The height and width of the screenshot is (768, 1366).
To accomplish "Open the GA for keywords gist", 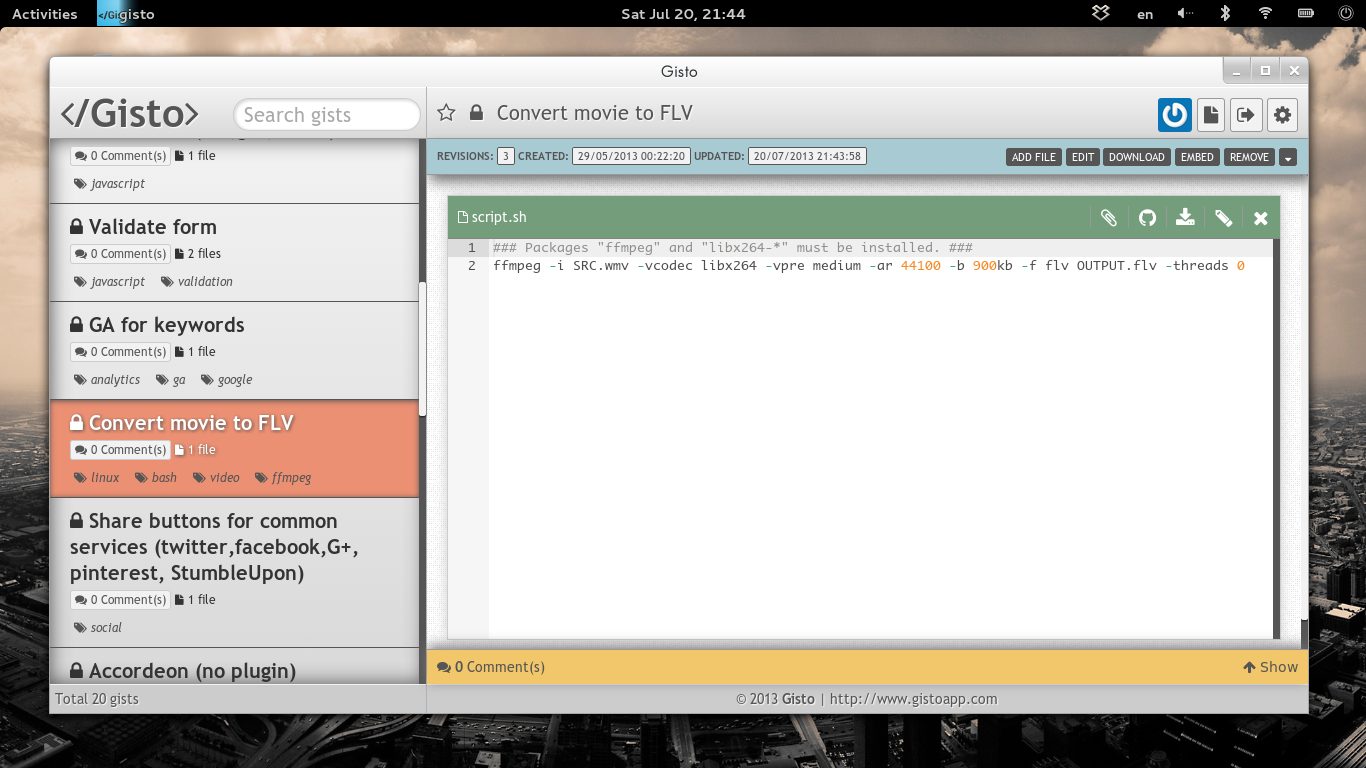I will (166, 325).
